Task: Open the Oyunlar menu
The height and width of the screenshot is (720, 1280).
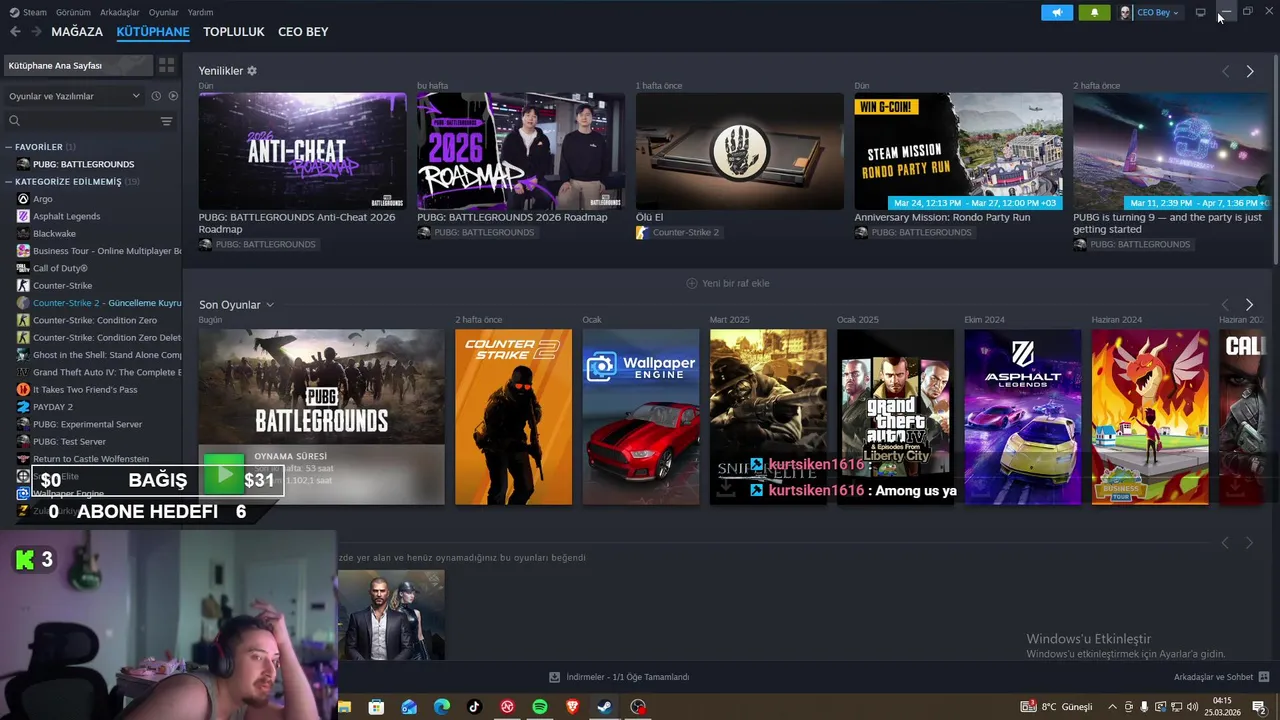Action: coord(163,13)
